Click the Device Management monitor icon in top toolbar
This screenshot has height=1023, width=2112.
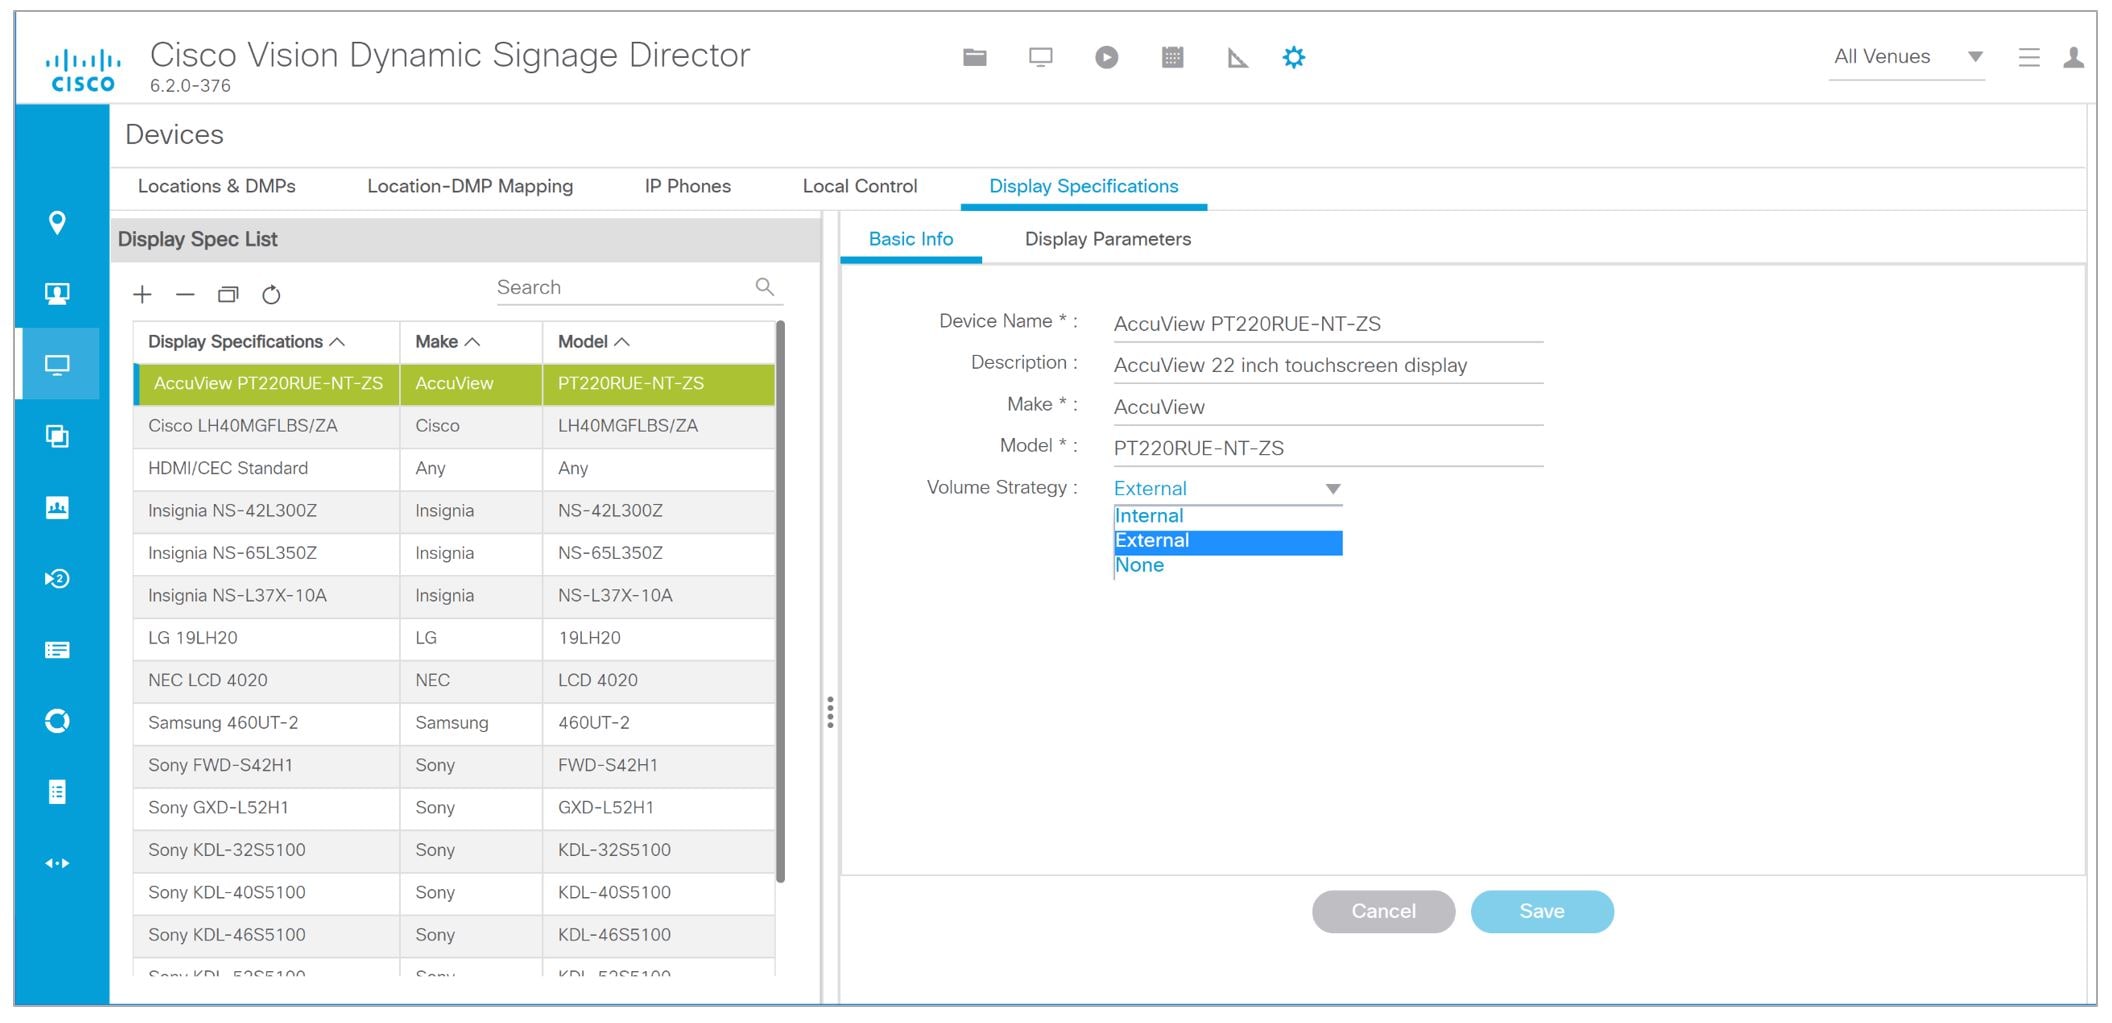(x=1040, y=57)
